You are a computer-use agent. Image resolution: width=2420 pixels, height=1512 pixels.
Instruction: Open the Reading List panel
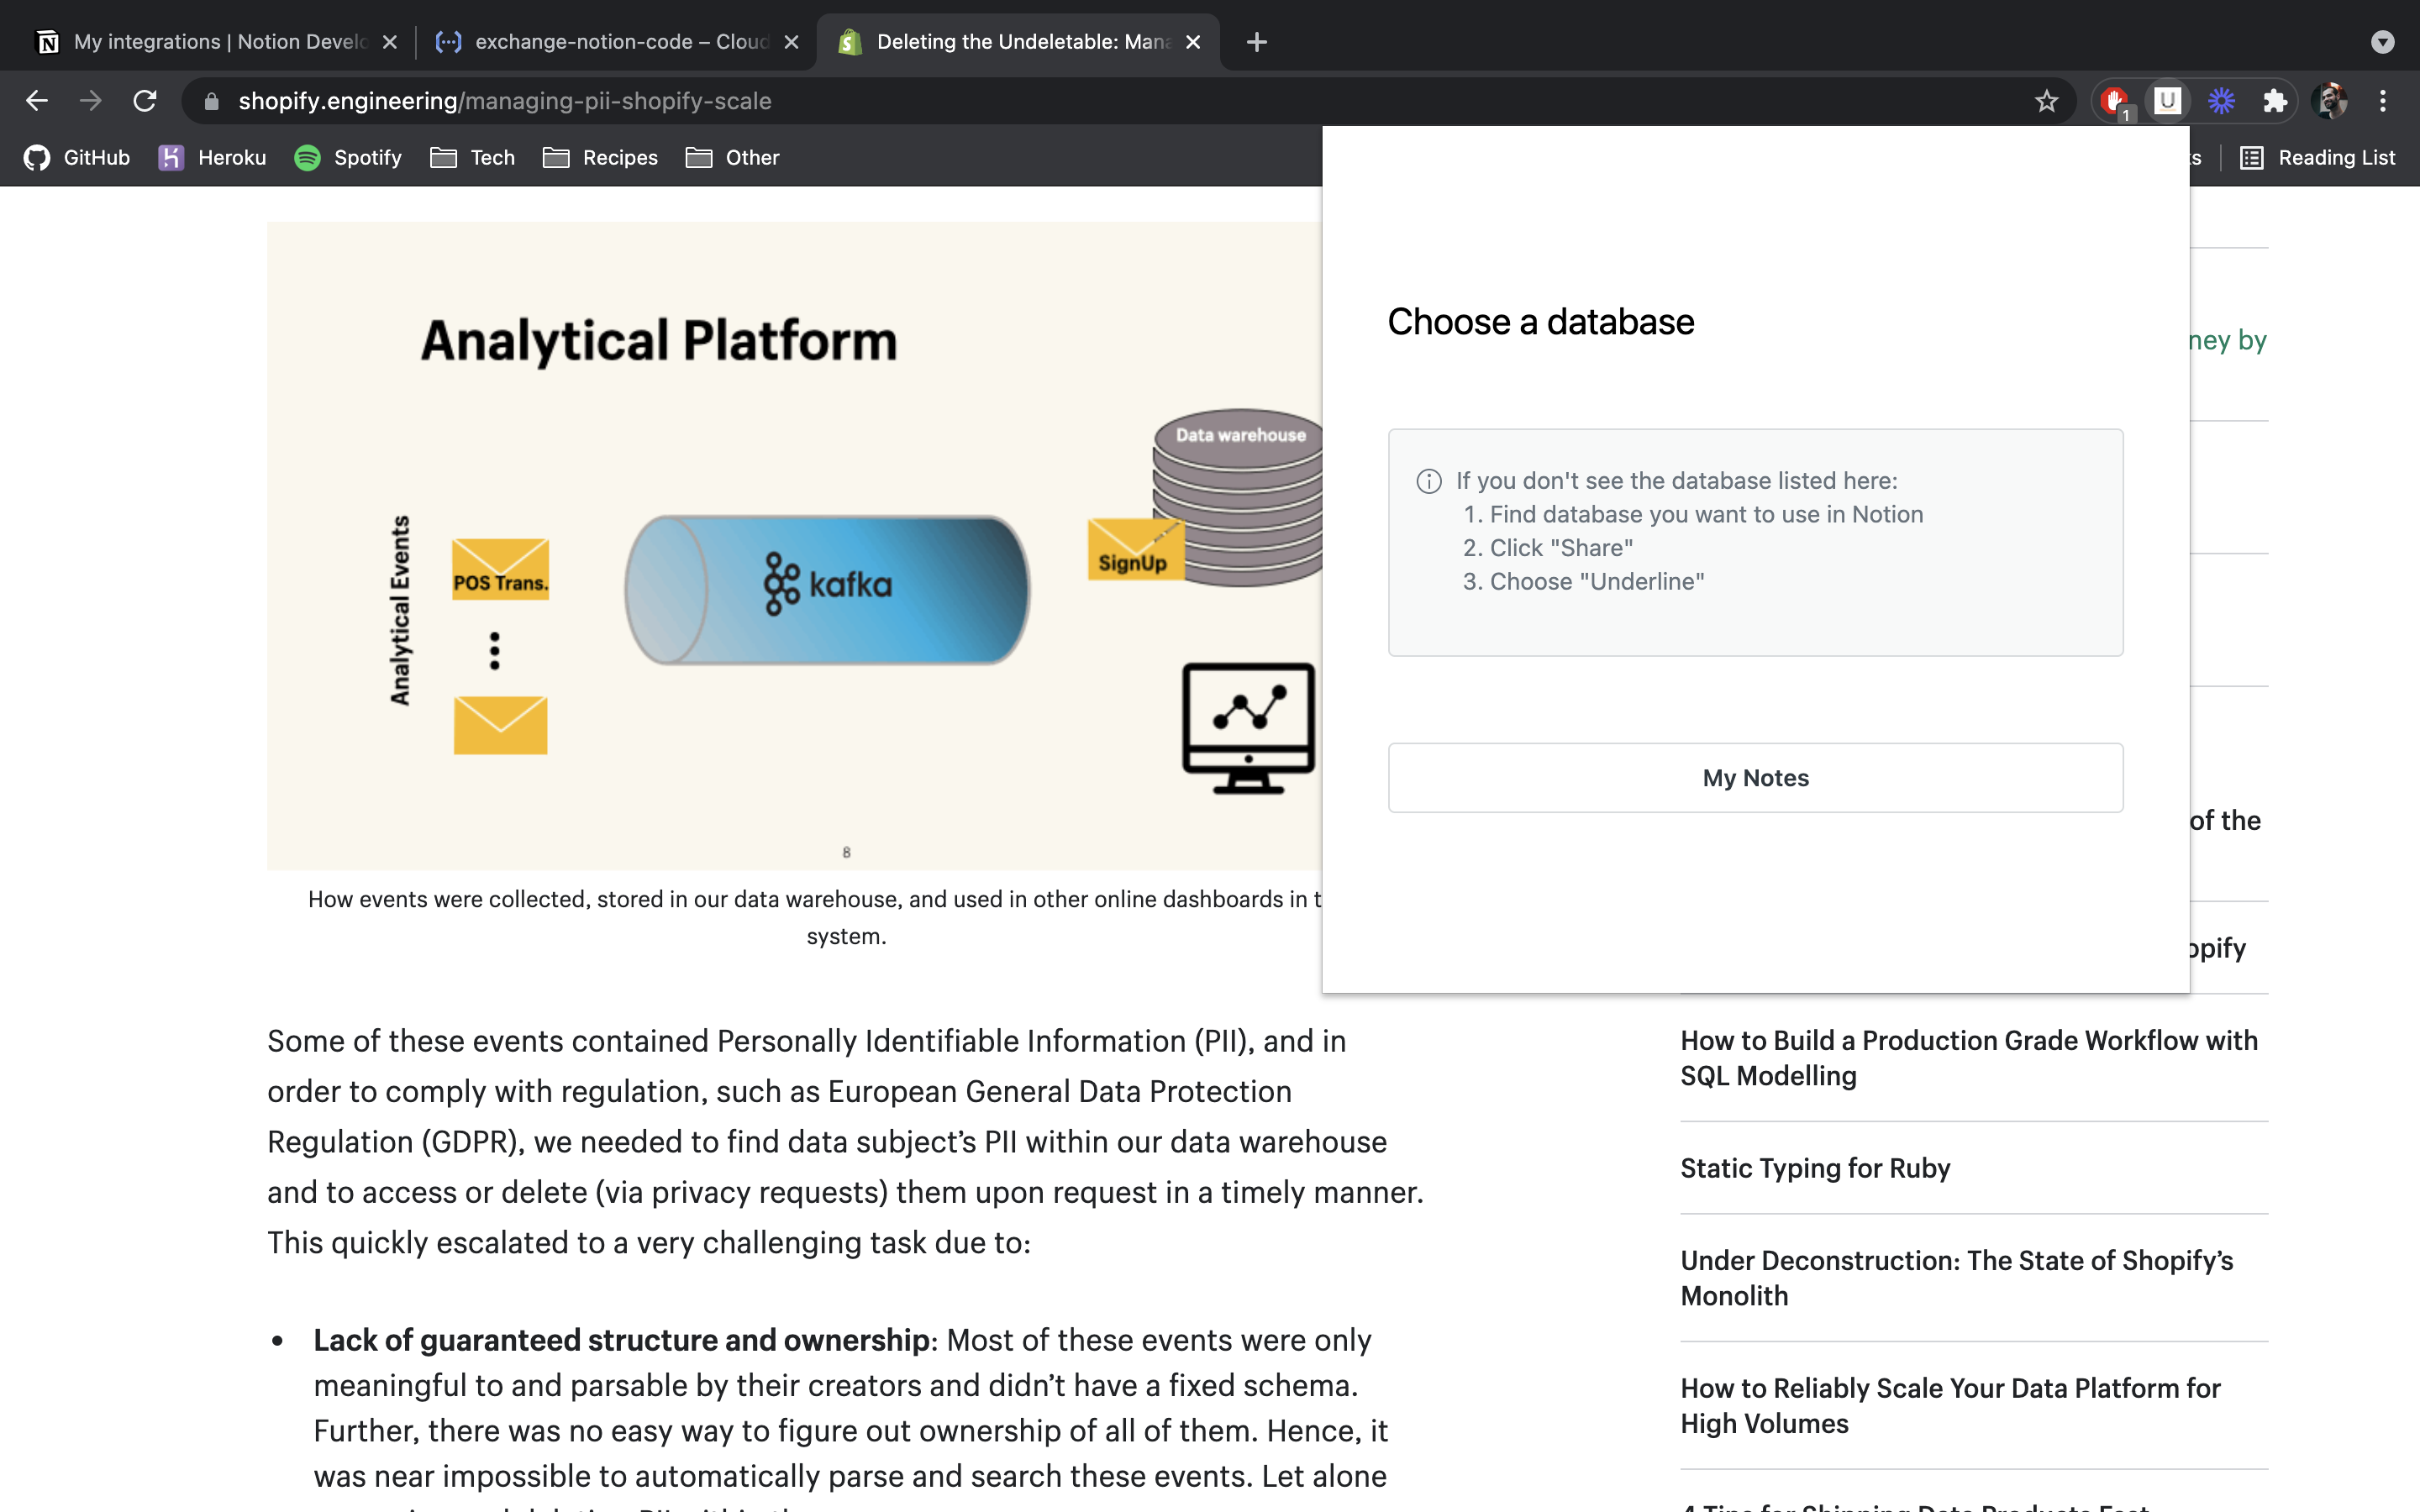2317,157
